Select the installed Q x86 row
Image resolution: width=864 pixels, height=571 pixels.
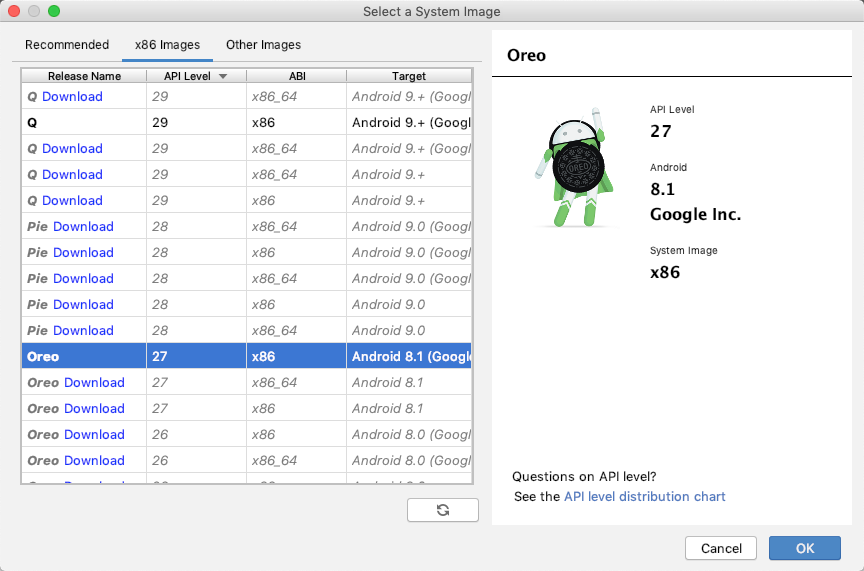pos(247,122)
